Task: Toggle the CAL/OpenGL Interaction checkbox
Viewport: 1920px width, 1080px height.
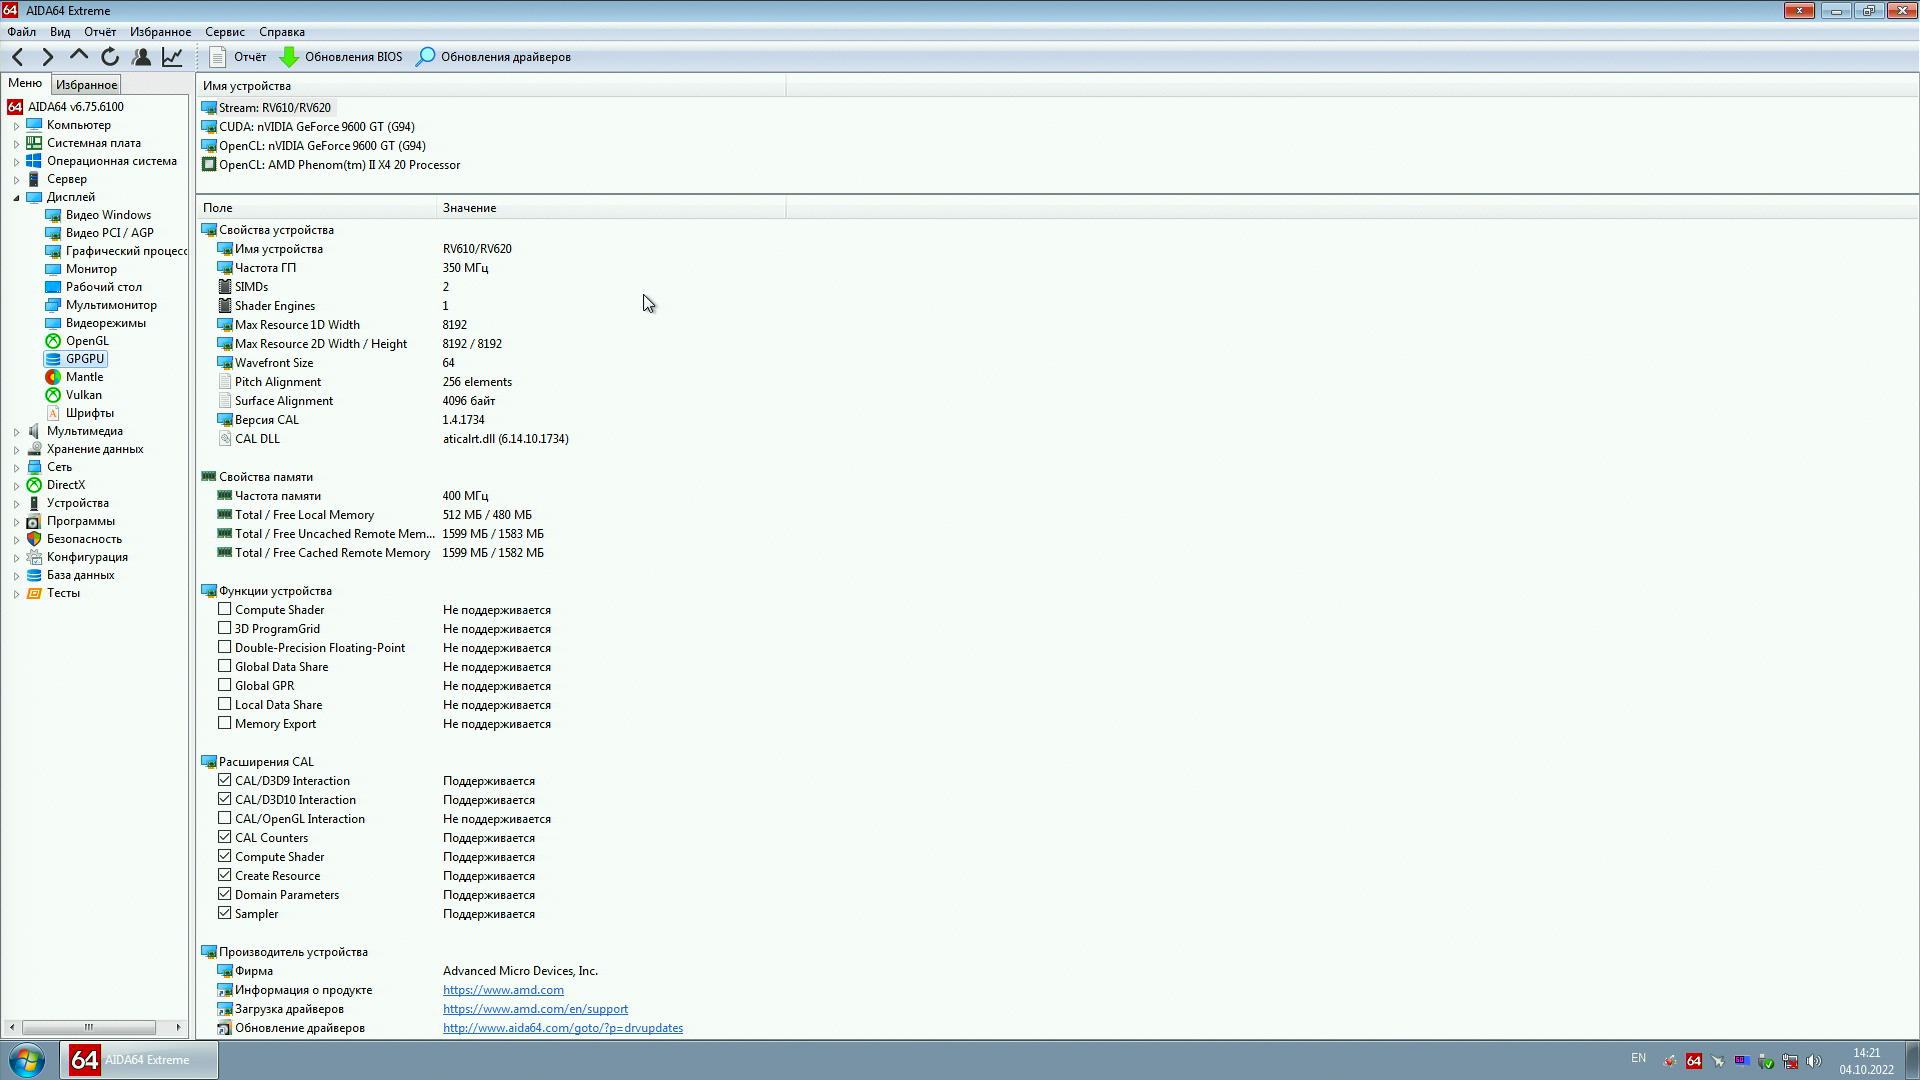Action: [225, 818]
